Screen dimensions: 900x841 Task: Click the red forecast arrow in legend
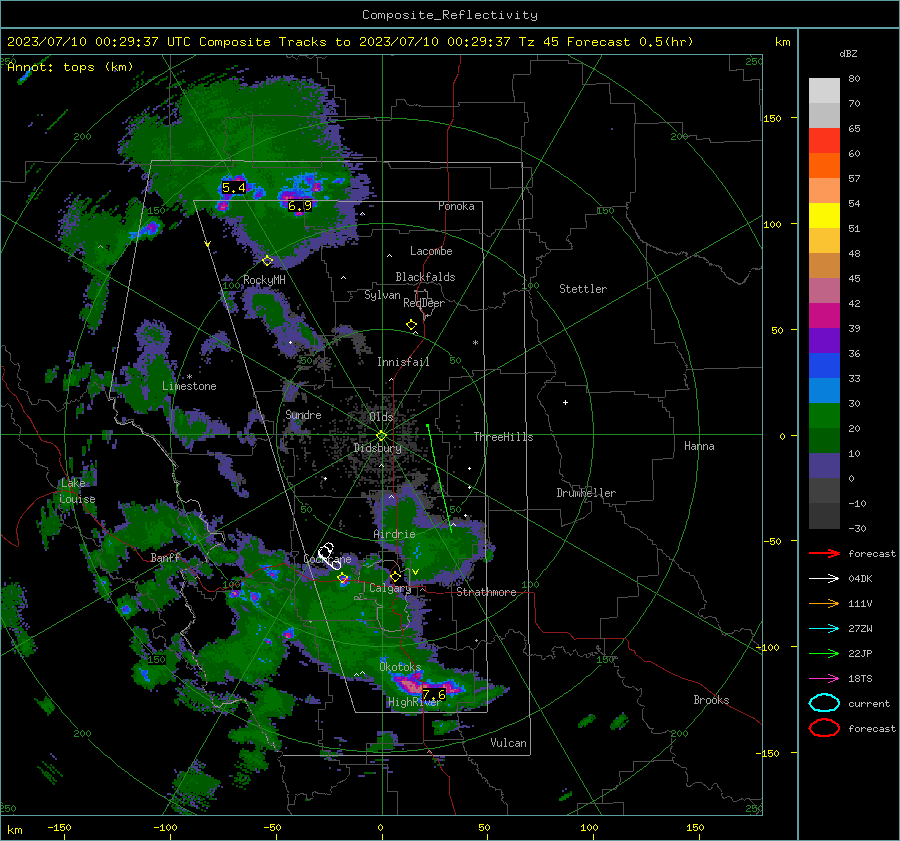pyautogui.click(x=824, y=554)
